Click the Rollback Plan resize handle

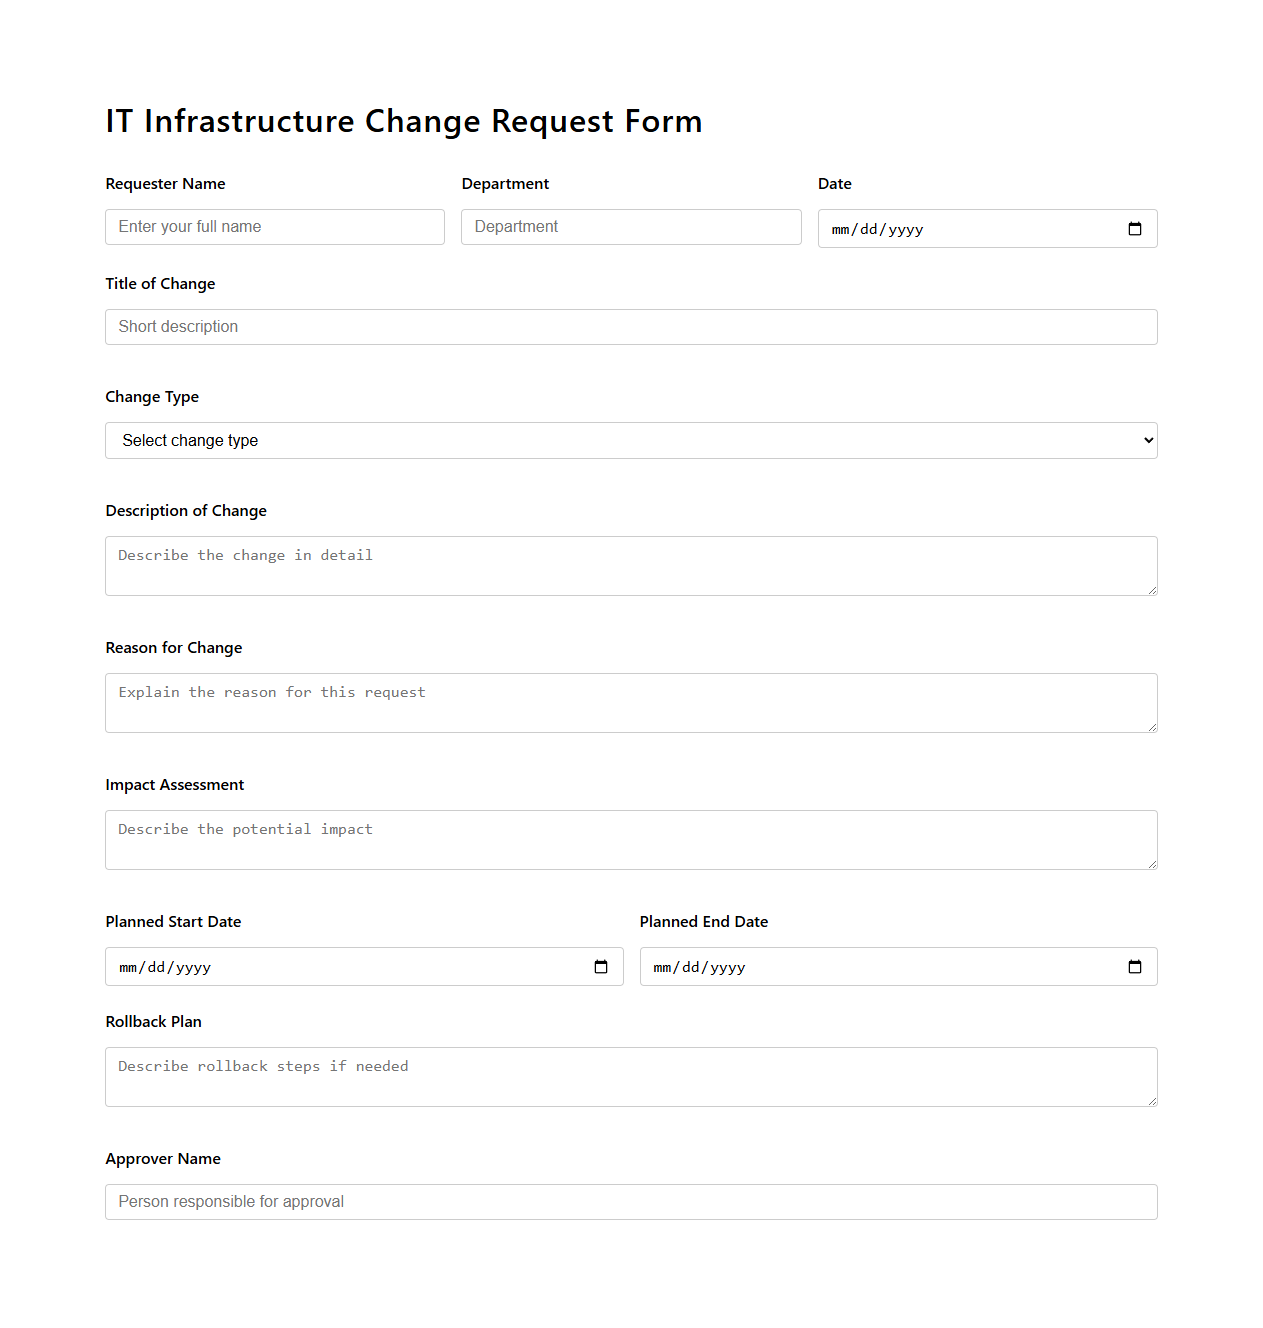pos(1152,1101)
